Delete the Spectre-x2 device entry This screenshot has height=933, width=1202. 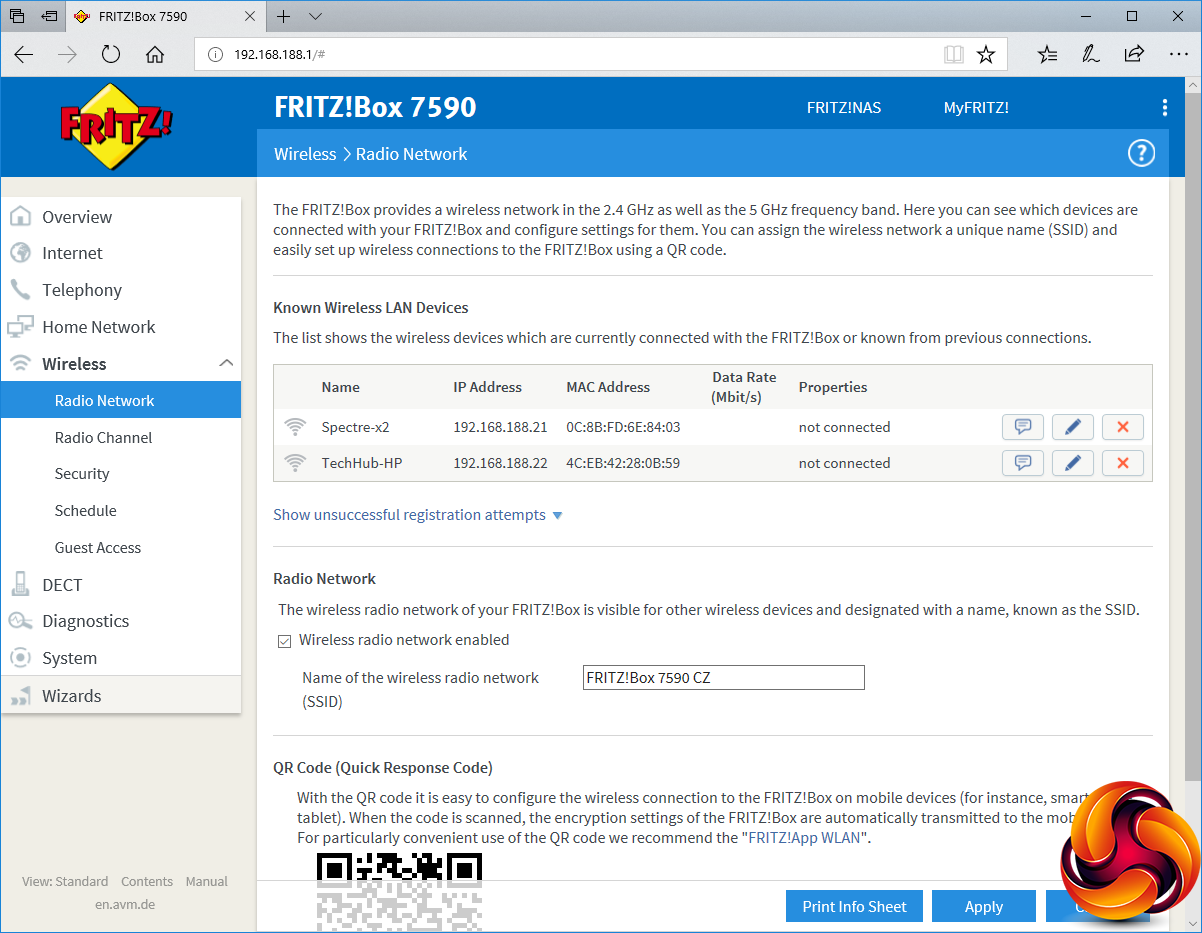click(1123, 427)
